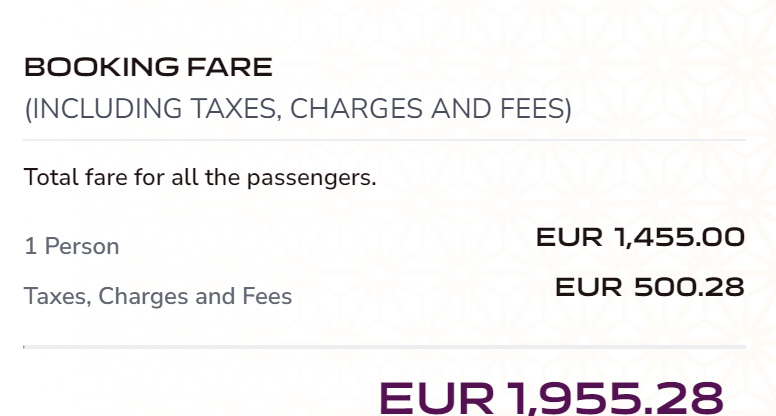776x416 pixels.
Task: Click the number 1,955.28 in the total
Action: (615, 396)
